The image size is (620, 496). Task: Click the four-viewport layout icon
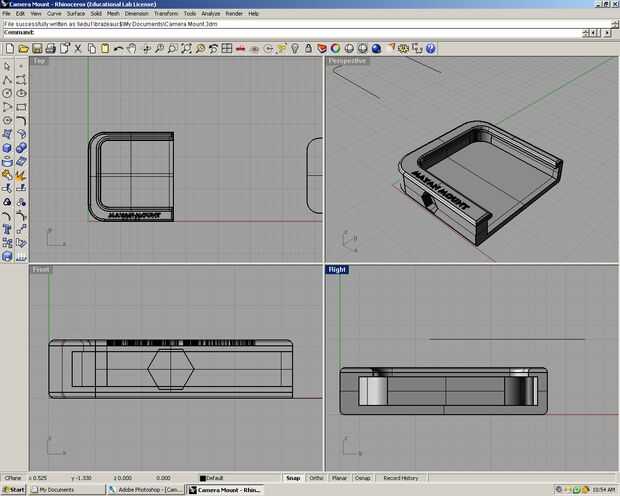(x=227, y=49)
